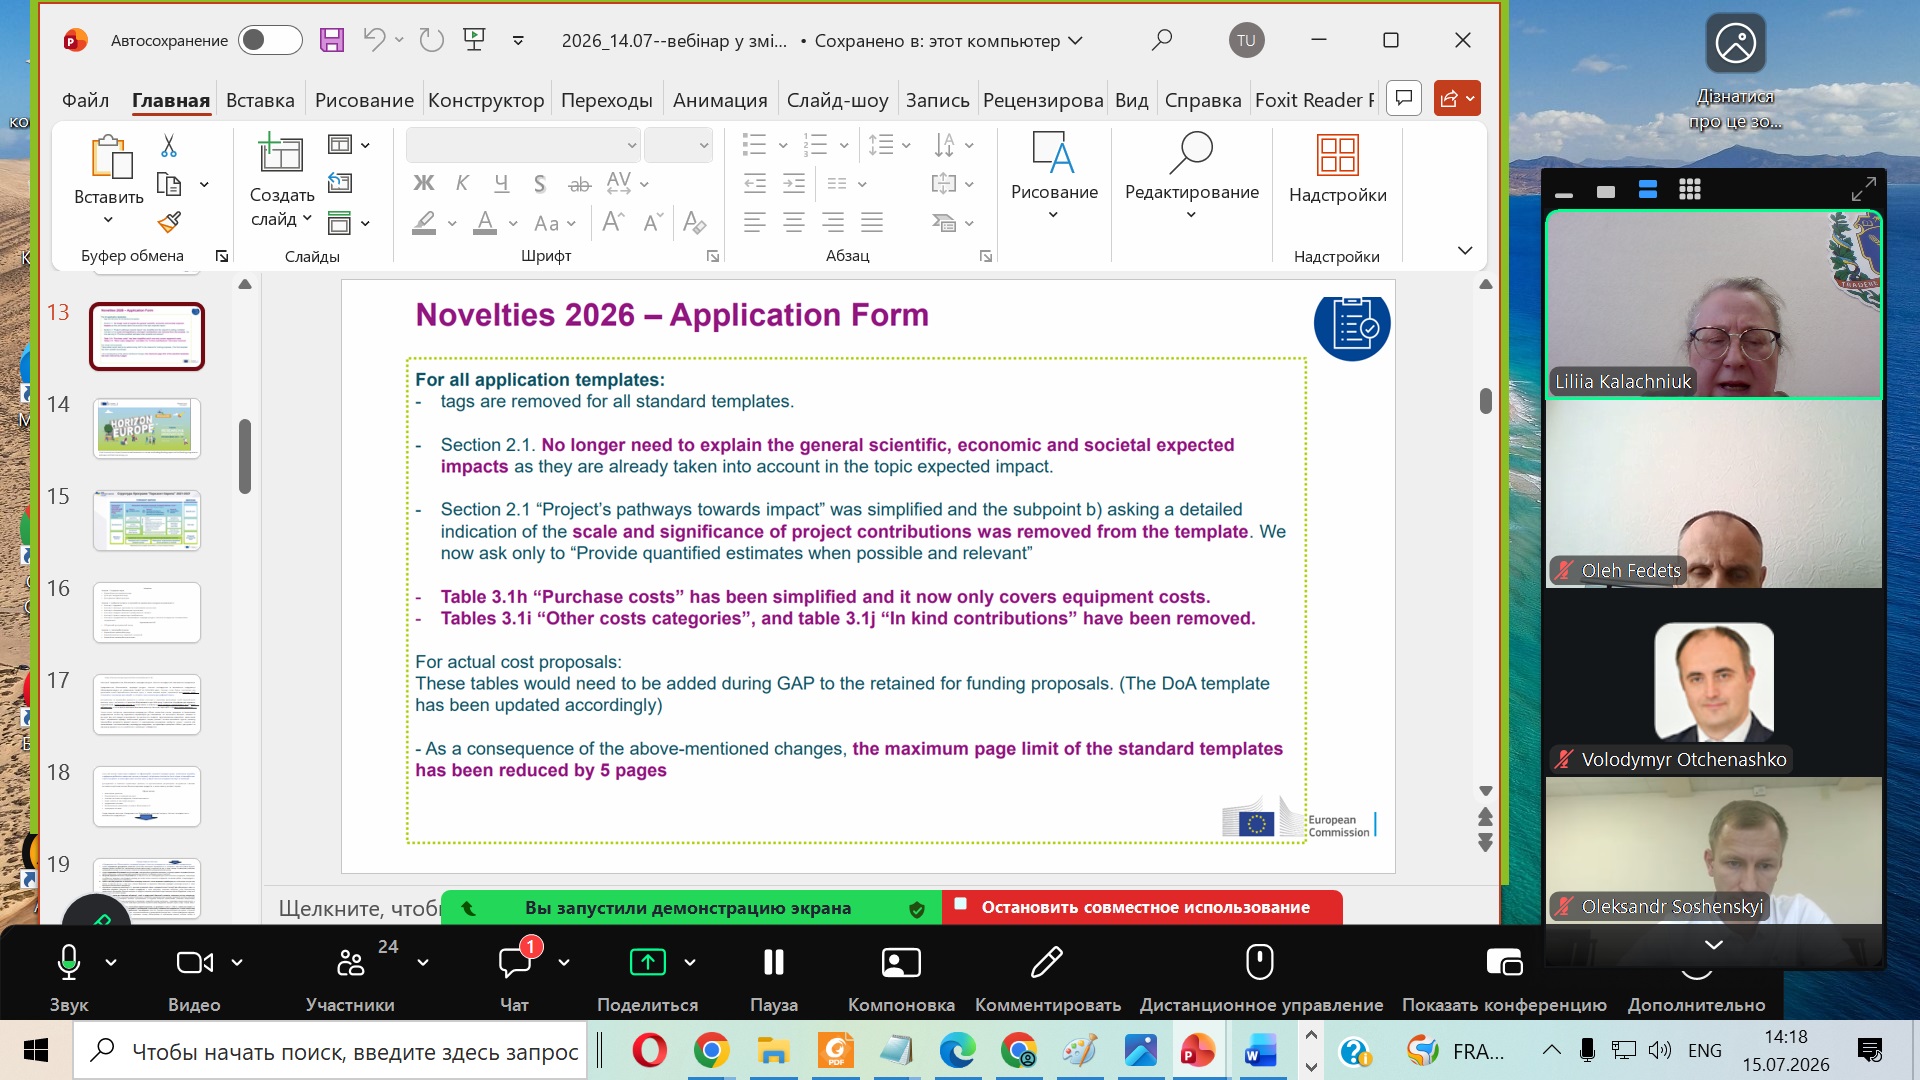The height and width of the screenshot is (1080, 1920).
Task: Toggle underline Ч formatting
Action: click(x=501, y=184)
